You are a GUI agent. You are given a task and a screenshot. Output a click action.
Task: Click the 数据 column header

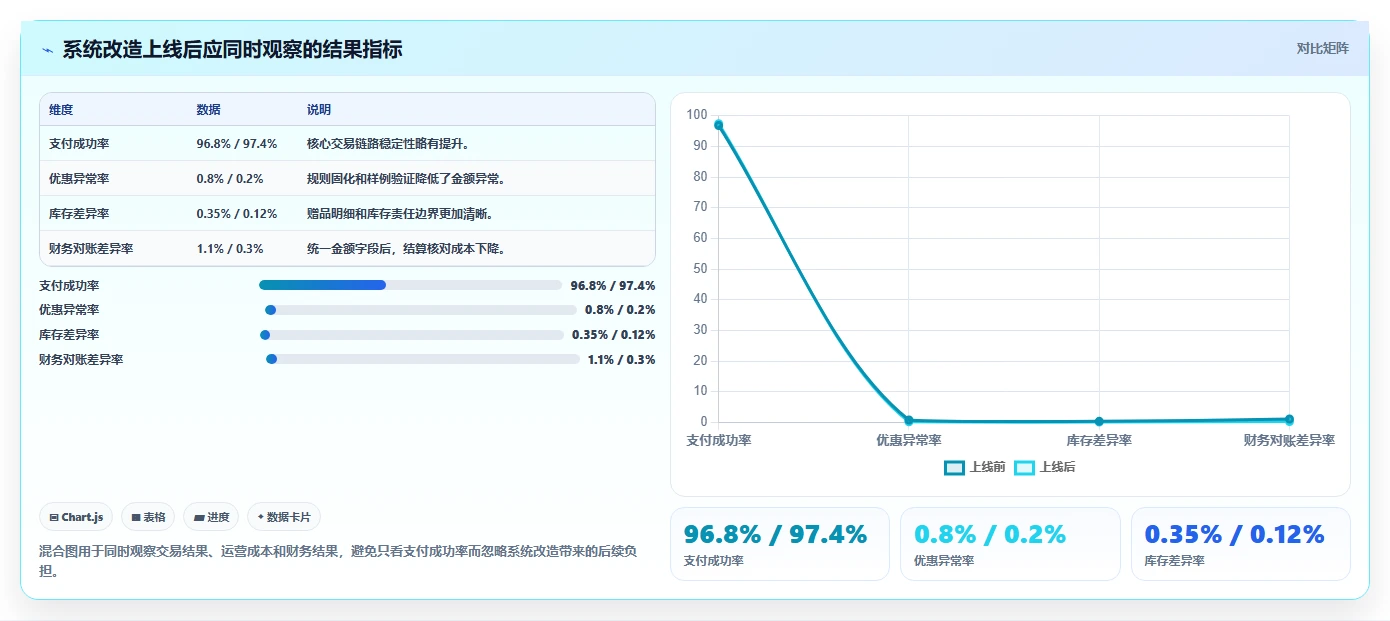209,110
